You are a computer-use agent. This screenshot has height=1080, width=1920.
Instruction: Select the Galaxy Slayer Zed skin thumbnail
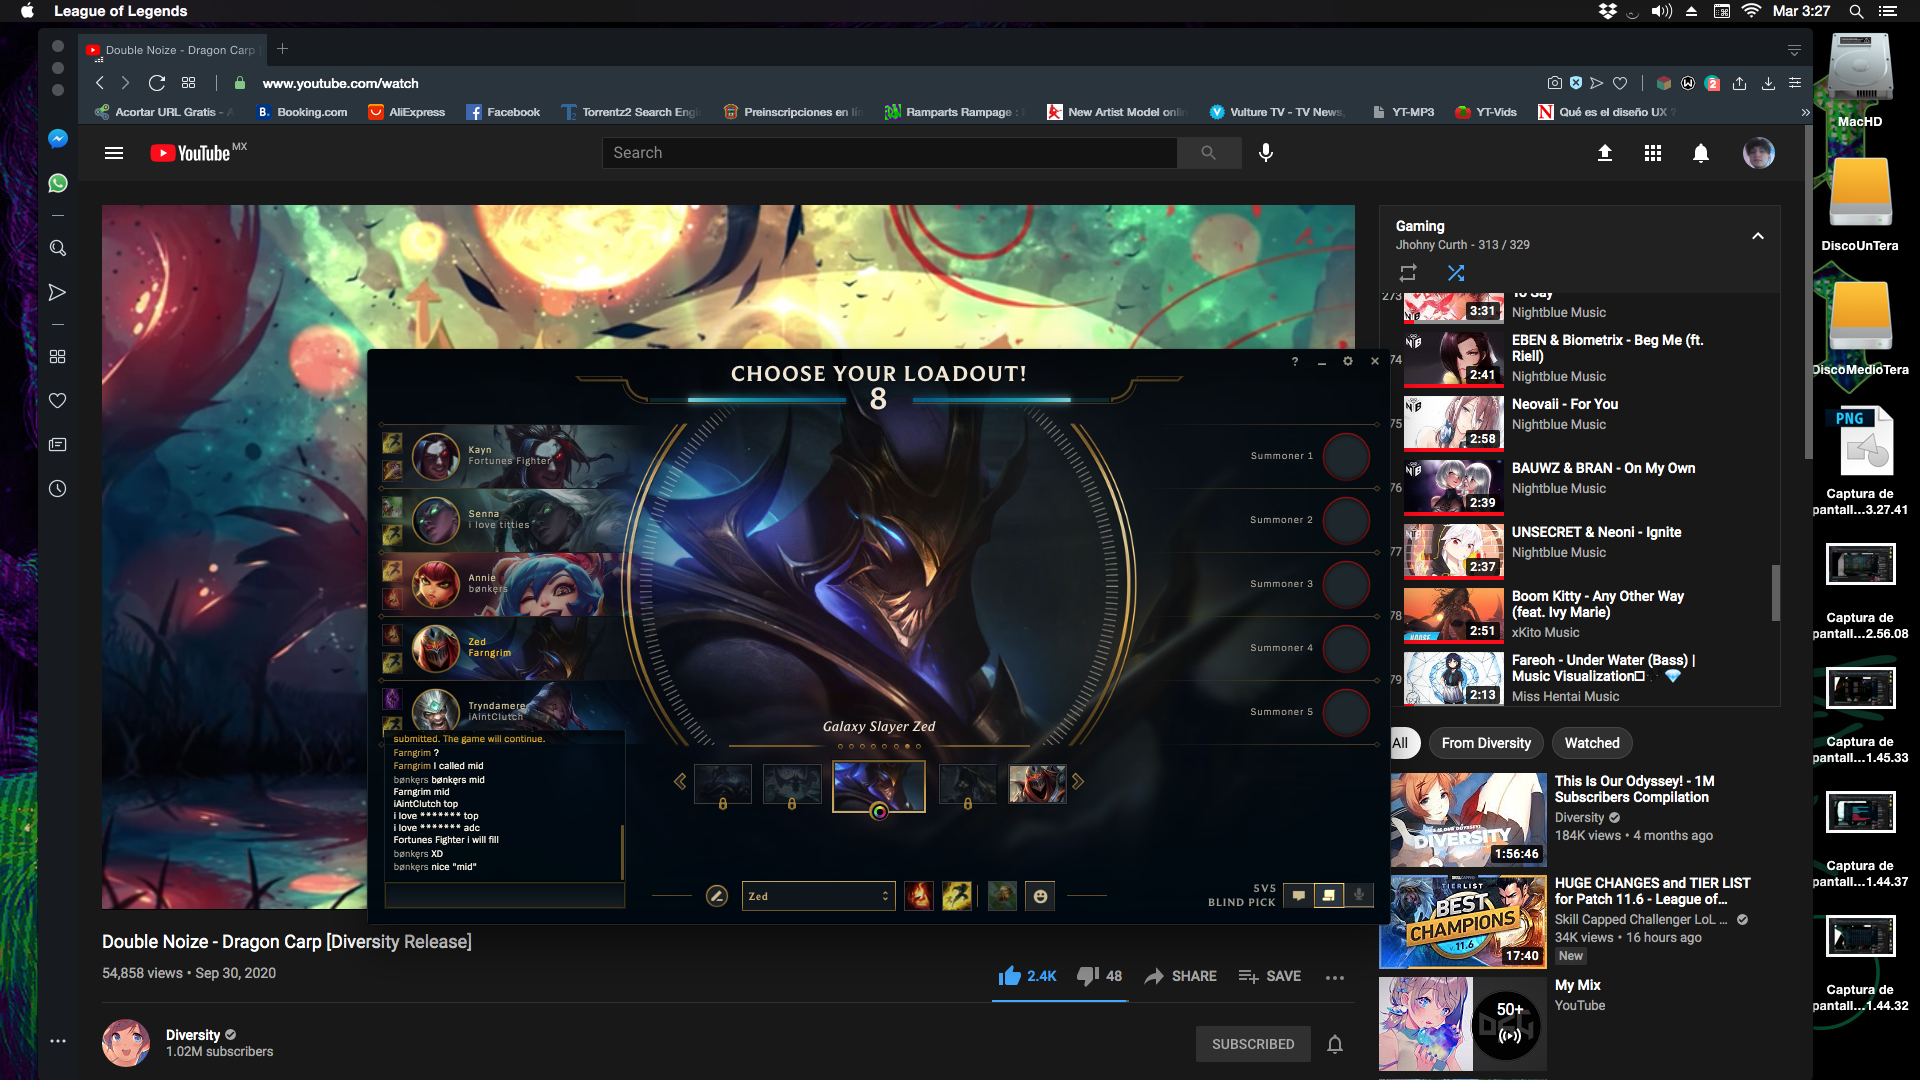[x=879, y=785]
